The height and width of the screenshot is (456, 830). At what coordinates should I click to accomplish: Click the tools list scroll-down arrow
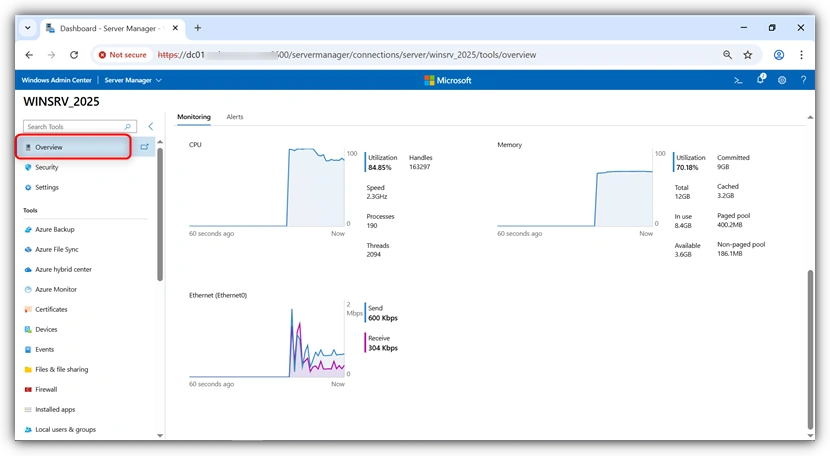click(x=160, y=435)
